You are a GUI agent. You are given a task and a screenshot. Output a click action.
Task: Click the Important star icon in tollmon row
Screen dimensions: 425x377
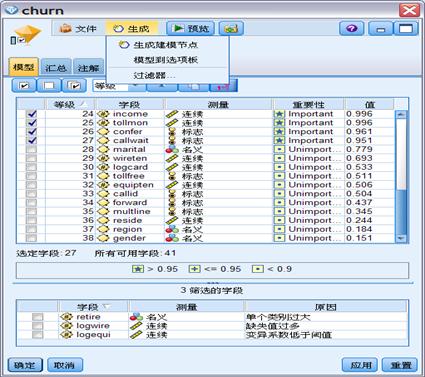[279, 123]
